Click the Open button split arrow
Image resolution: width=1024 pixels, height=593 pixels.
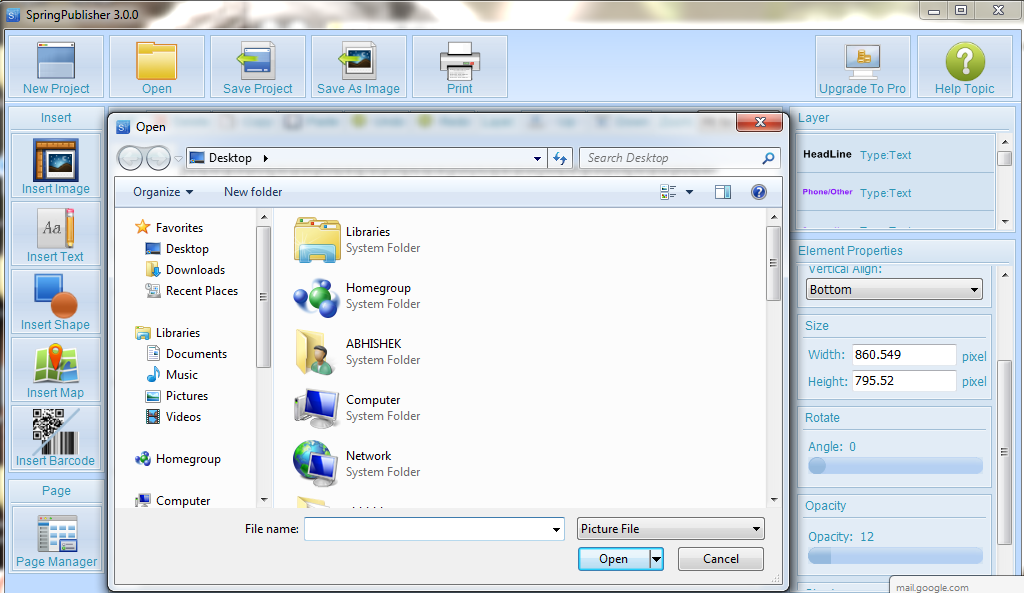pos(656,559)
